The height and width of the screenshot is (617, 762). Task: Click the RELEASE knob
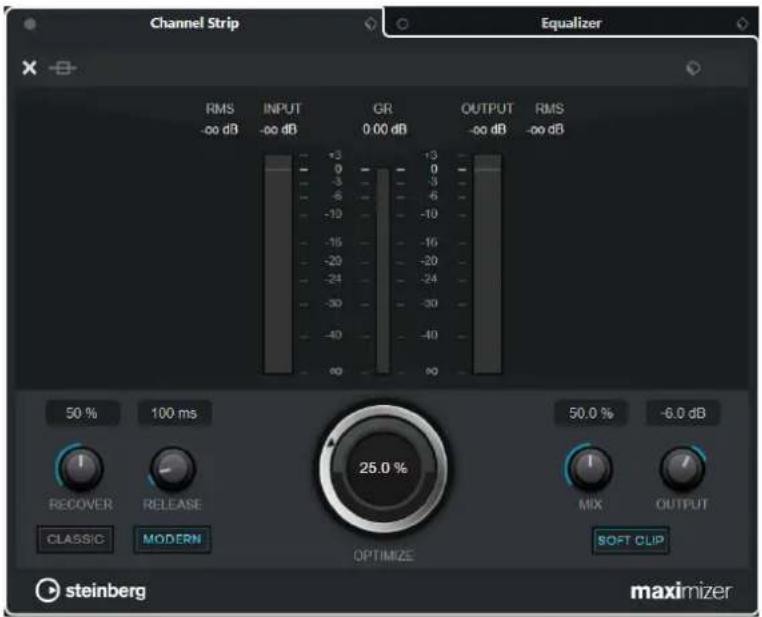coord(173,469)
